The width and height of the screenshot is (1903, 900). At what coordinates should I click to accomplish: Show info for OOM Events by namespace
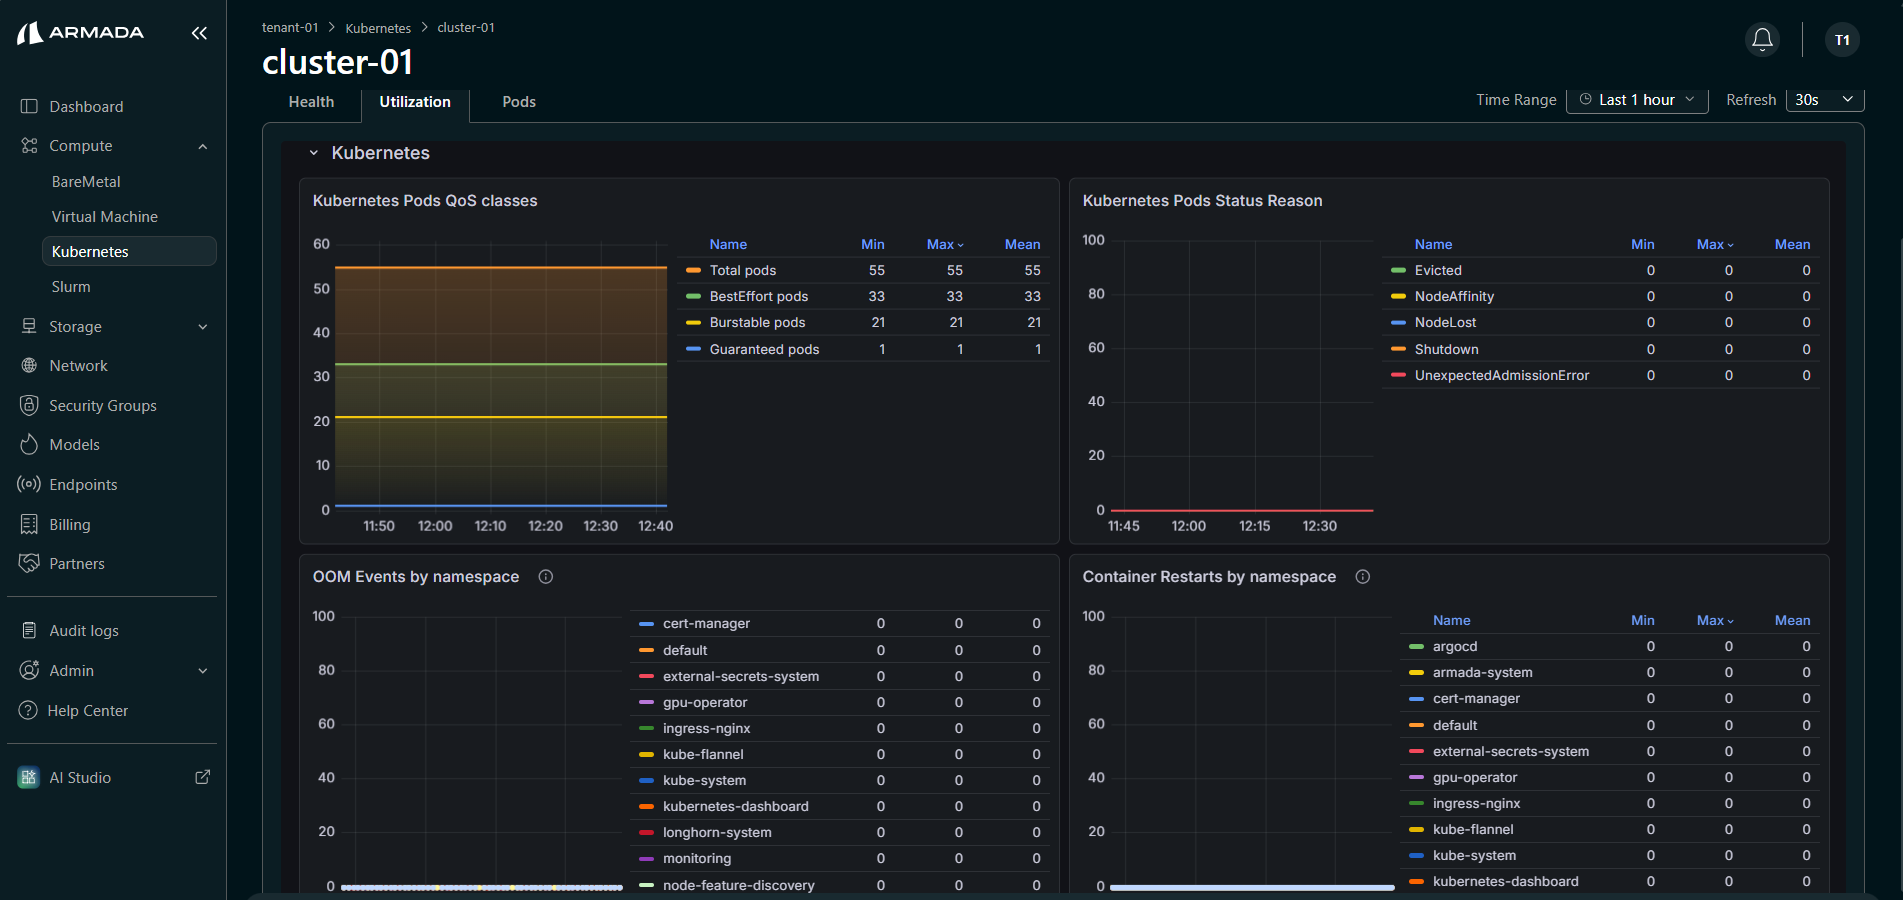click(x=546, y=577)
